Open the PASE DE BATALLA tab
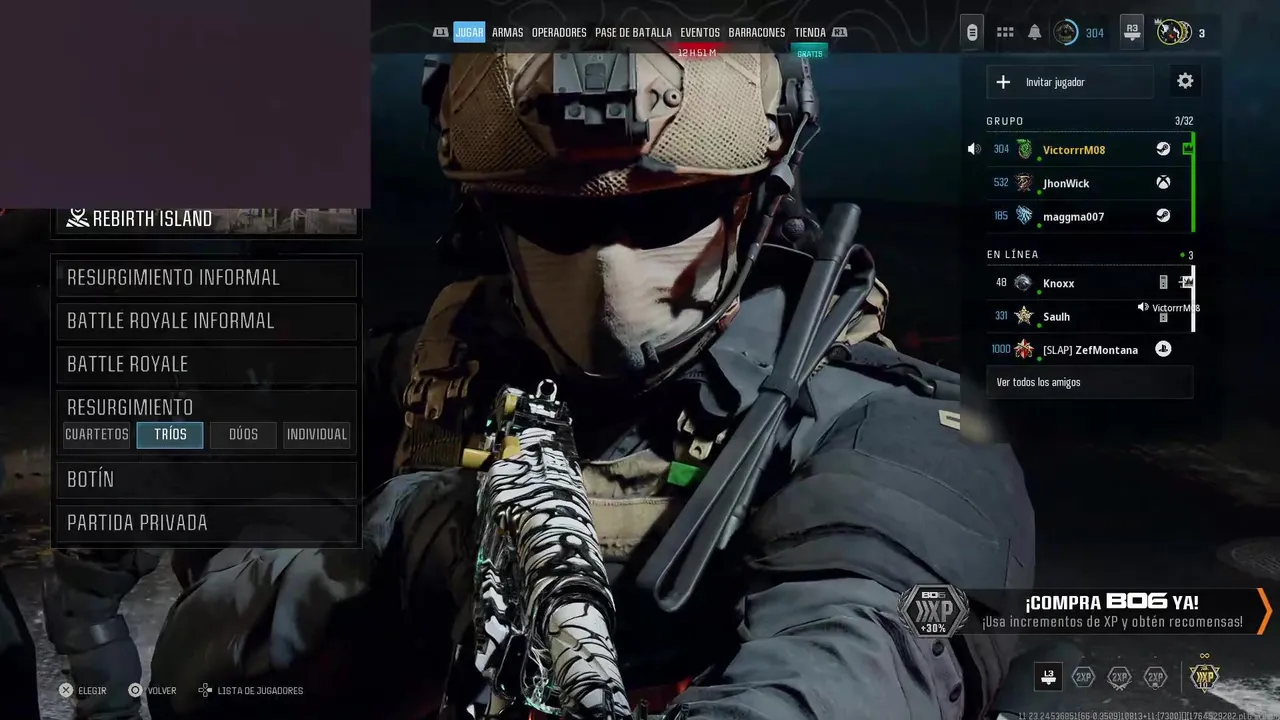This screenshot has height=720, width=1280. click(x=633, y=33)
